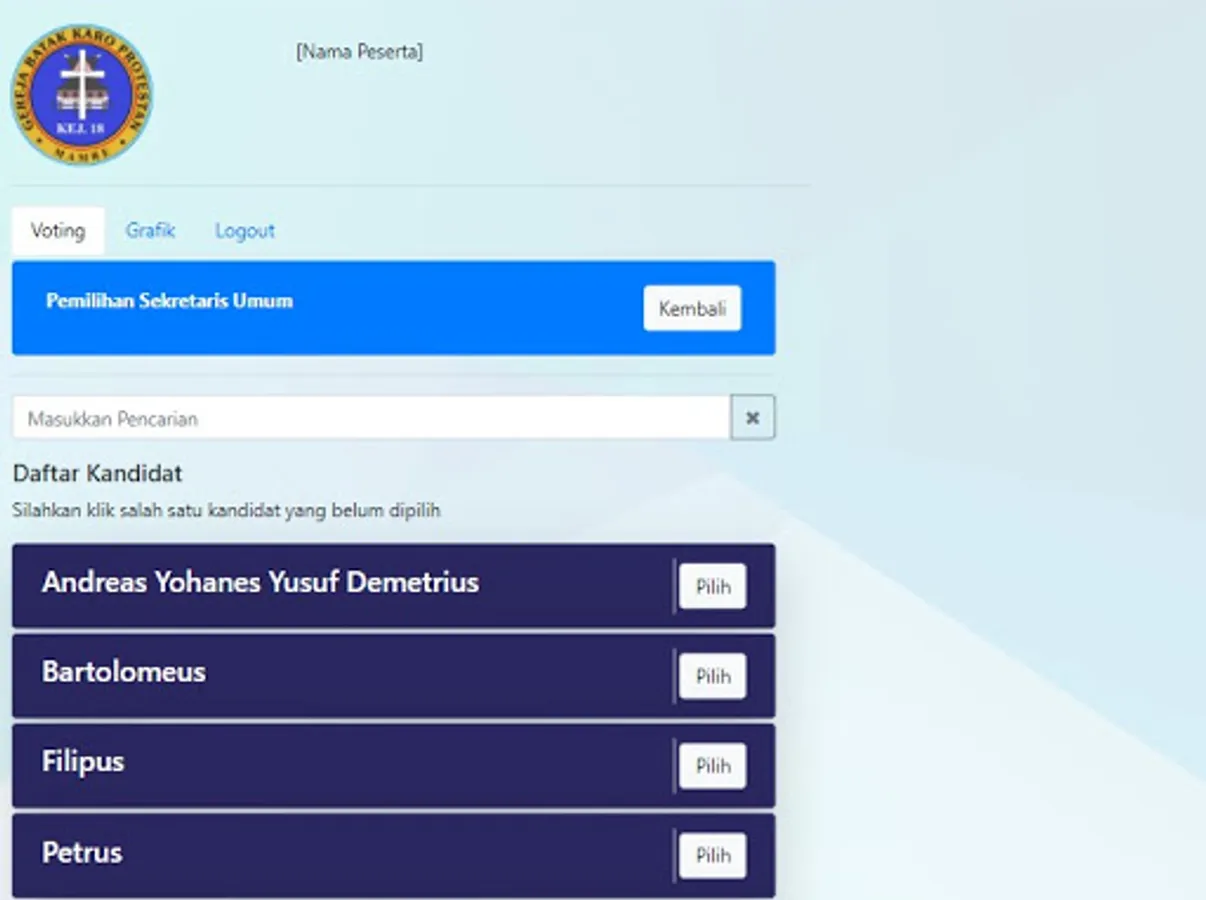
Task: Click the Silahkan klik salah satu kandidat instruction
Action: tap(226, 511)
